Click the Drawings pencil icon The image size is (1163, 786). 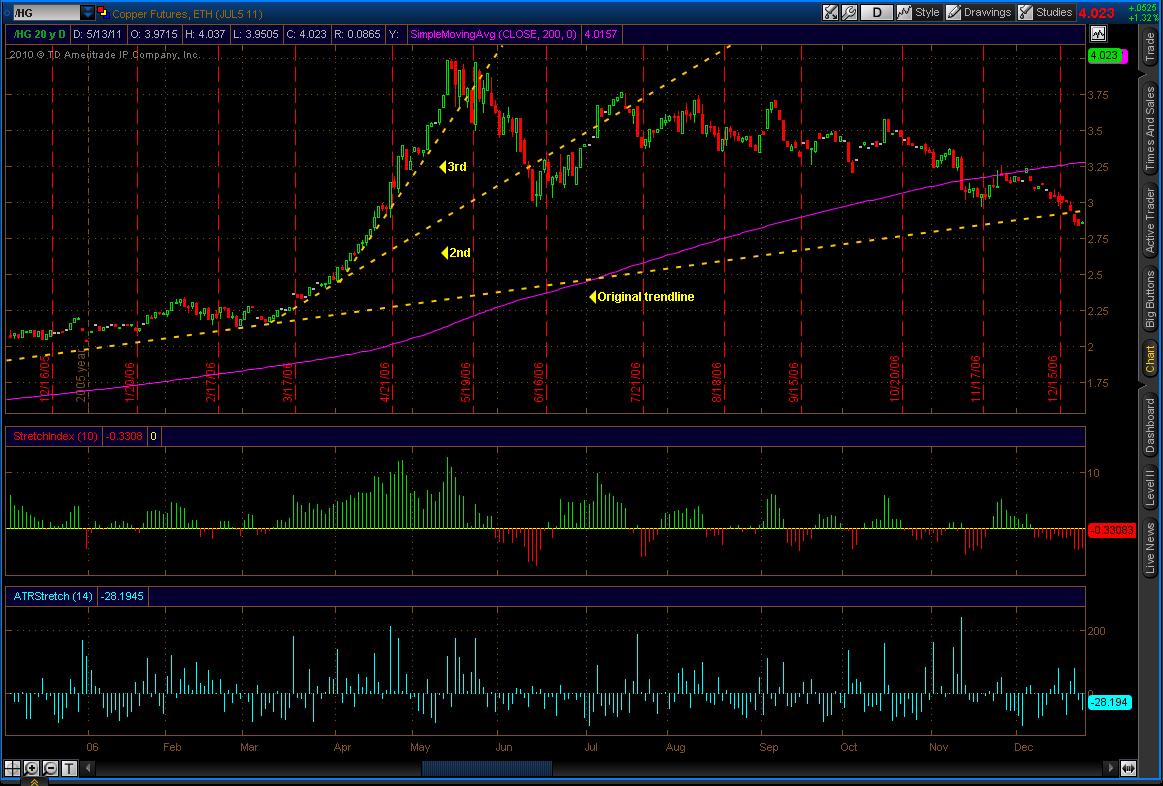coord(953,13)
